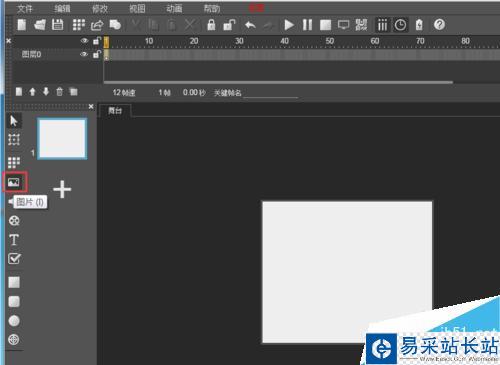Select the film reel video tool

click(x=14, y=221)
